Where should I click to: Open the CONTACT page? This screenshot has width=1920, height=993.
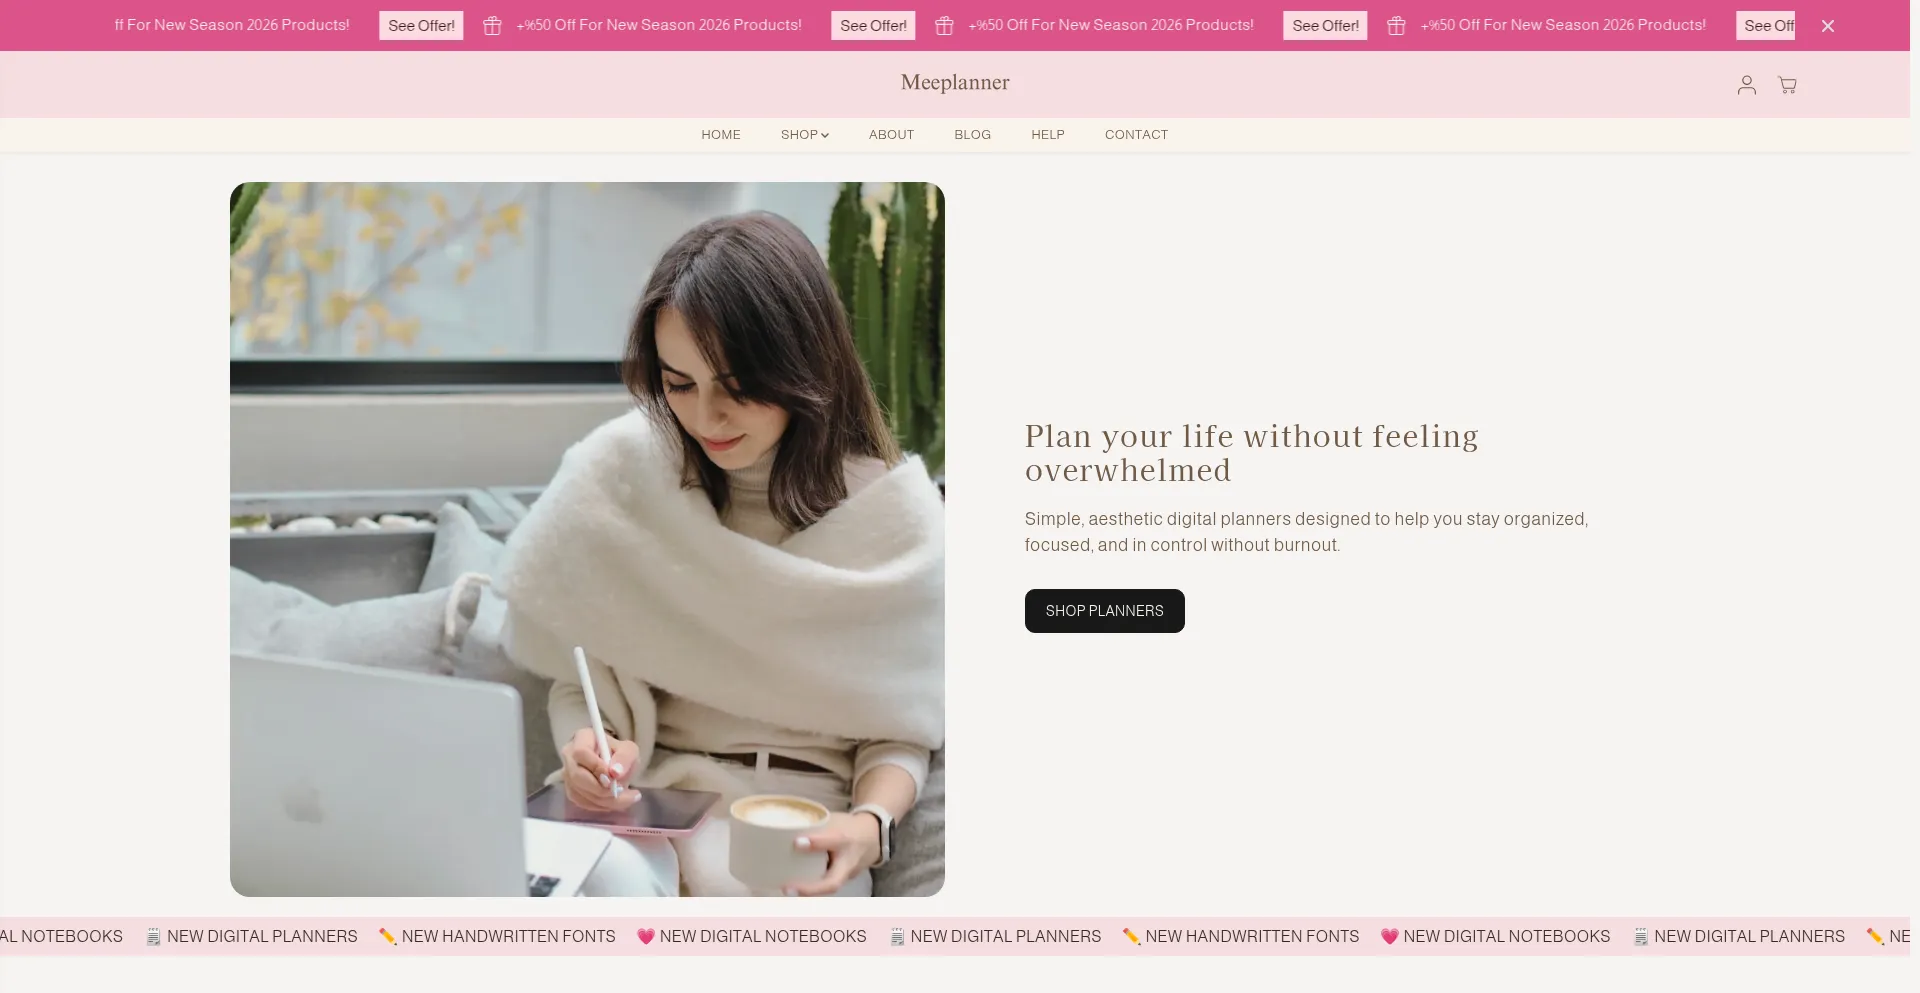[1136, 135]
